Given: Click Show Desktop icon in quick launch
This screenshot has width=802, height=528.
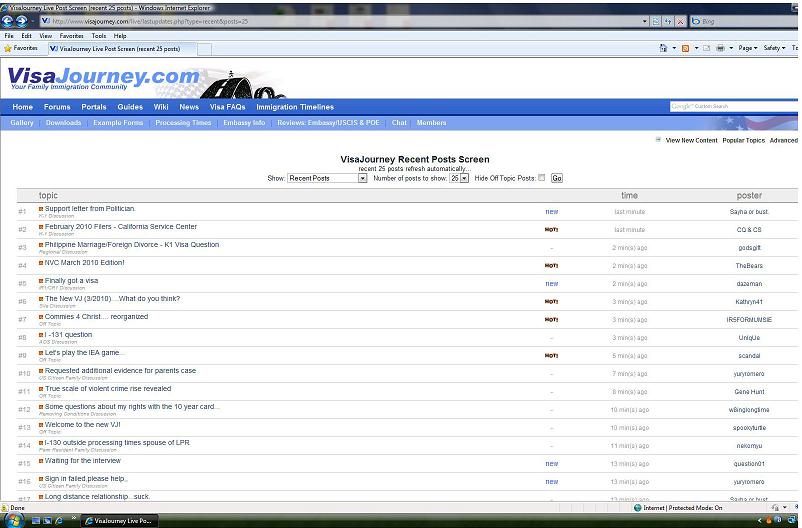Looking at the screenshot, I should 36,520.
